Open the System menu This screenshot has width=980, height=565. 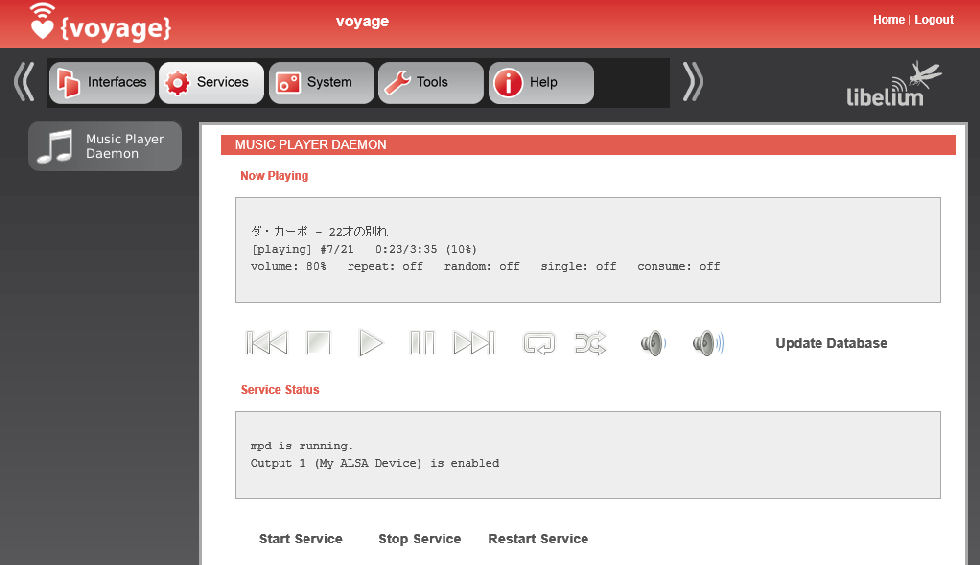[320, 83]
